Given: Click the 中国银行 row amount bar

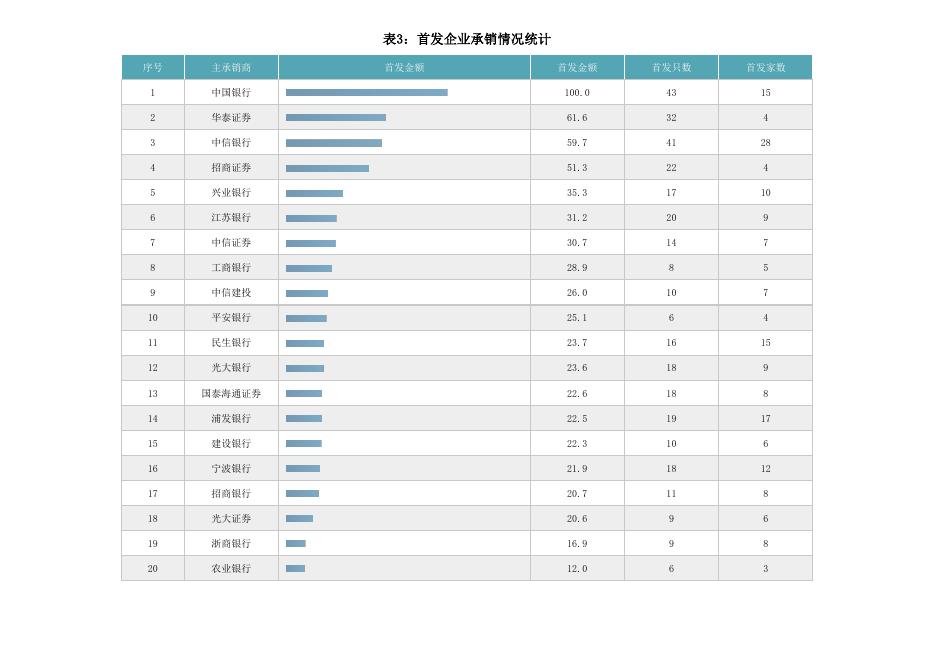Looking at the screenshot, I should click(x=367, y=93).
